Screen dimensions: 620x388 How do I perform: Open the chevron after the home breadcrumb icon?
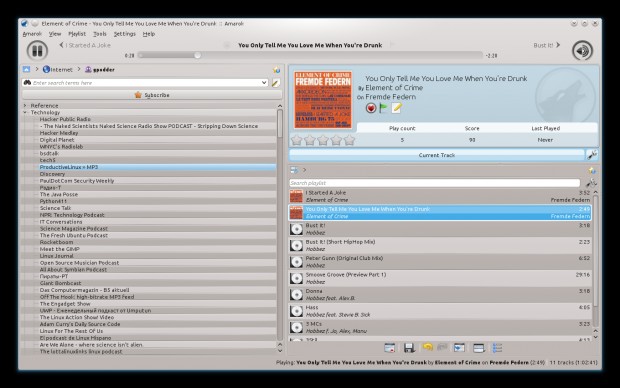click(36, 69)
